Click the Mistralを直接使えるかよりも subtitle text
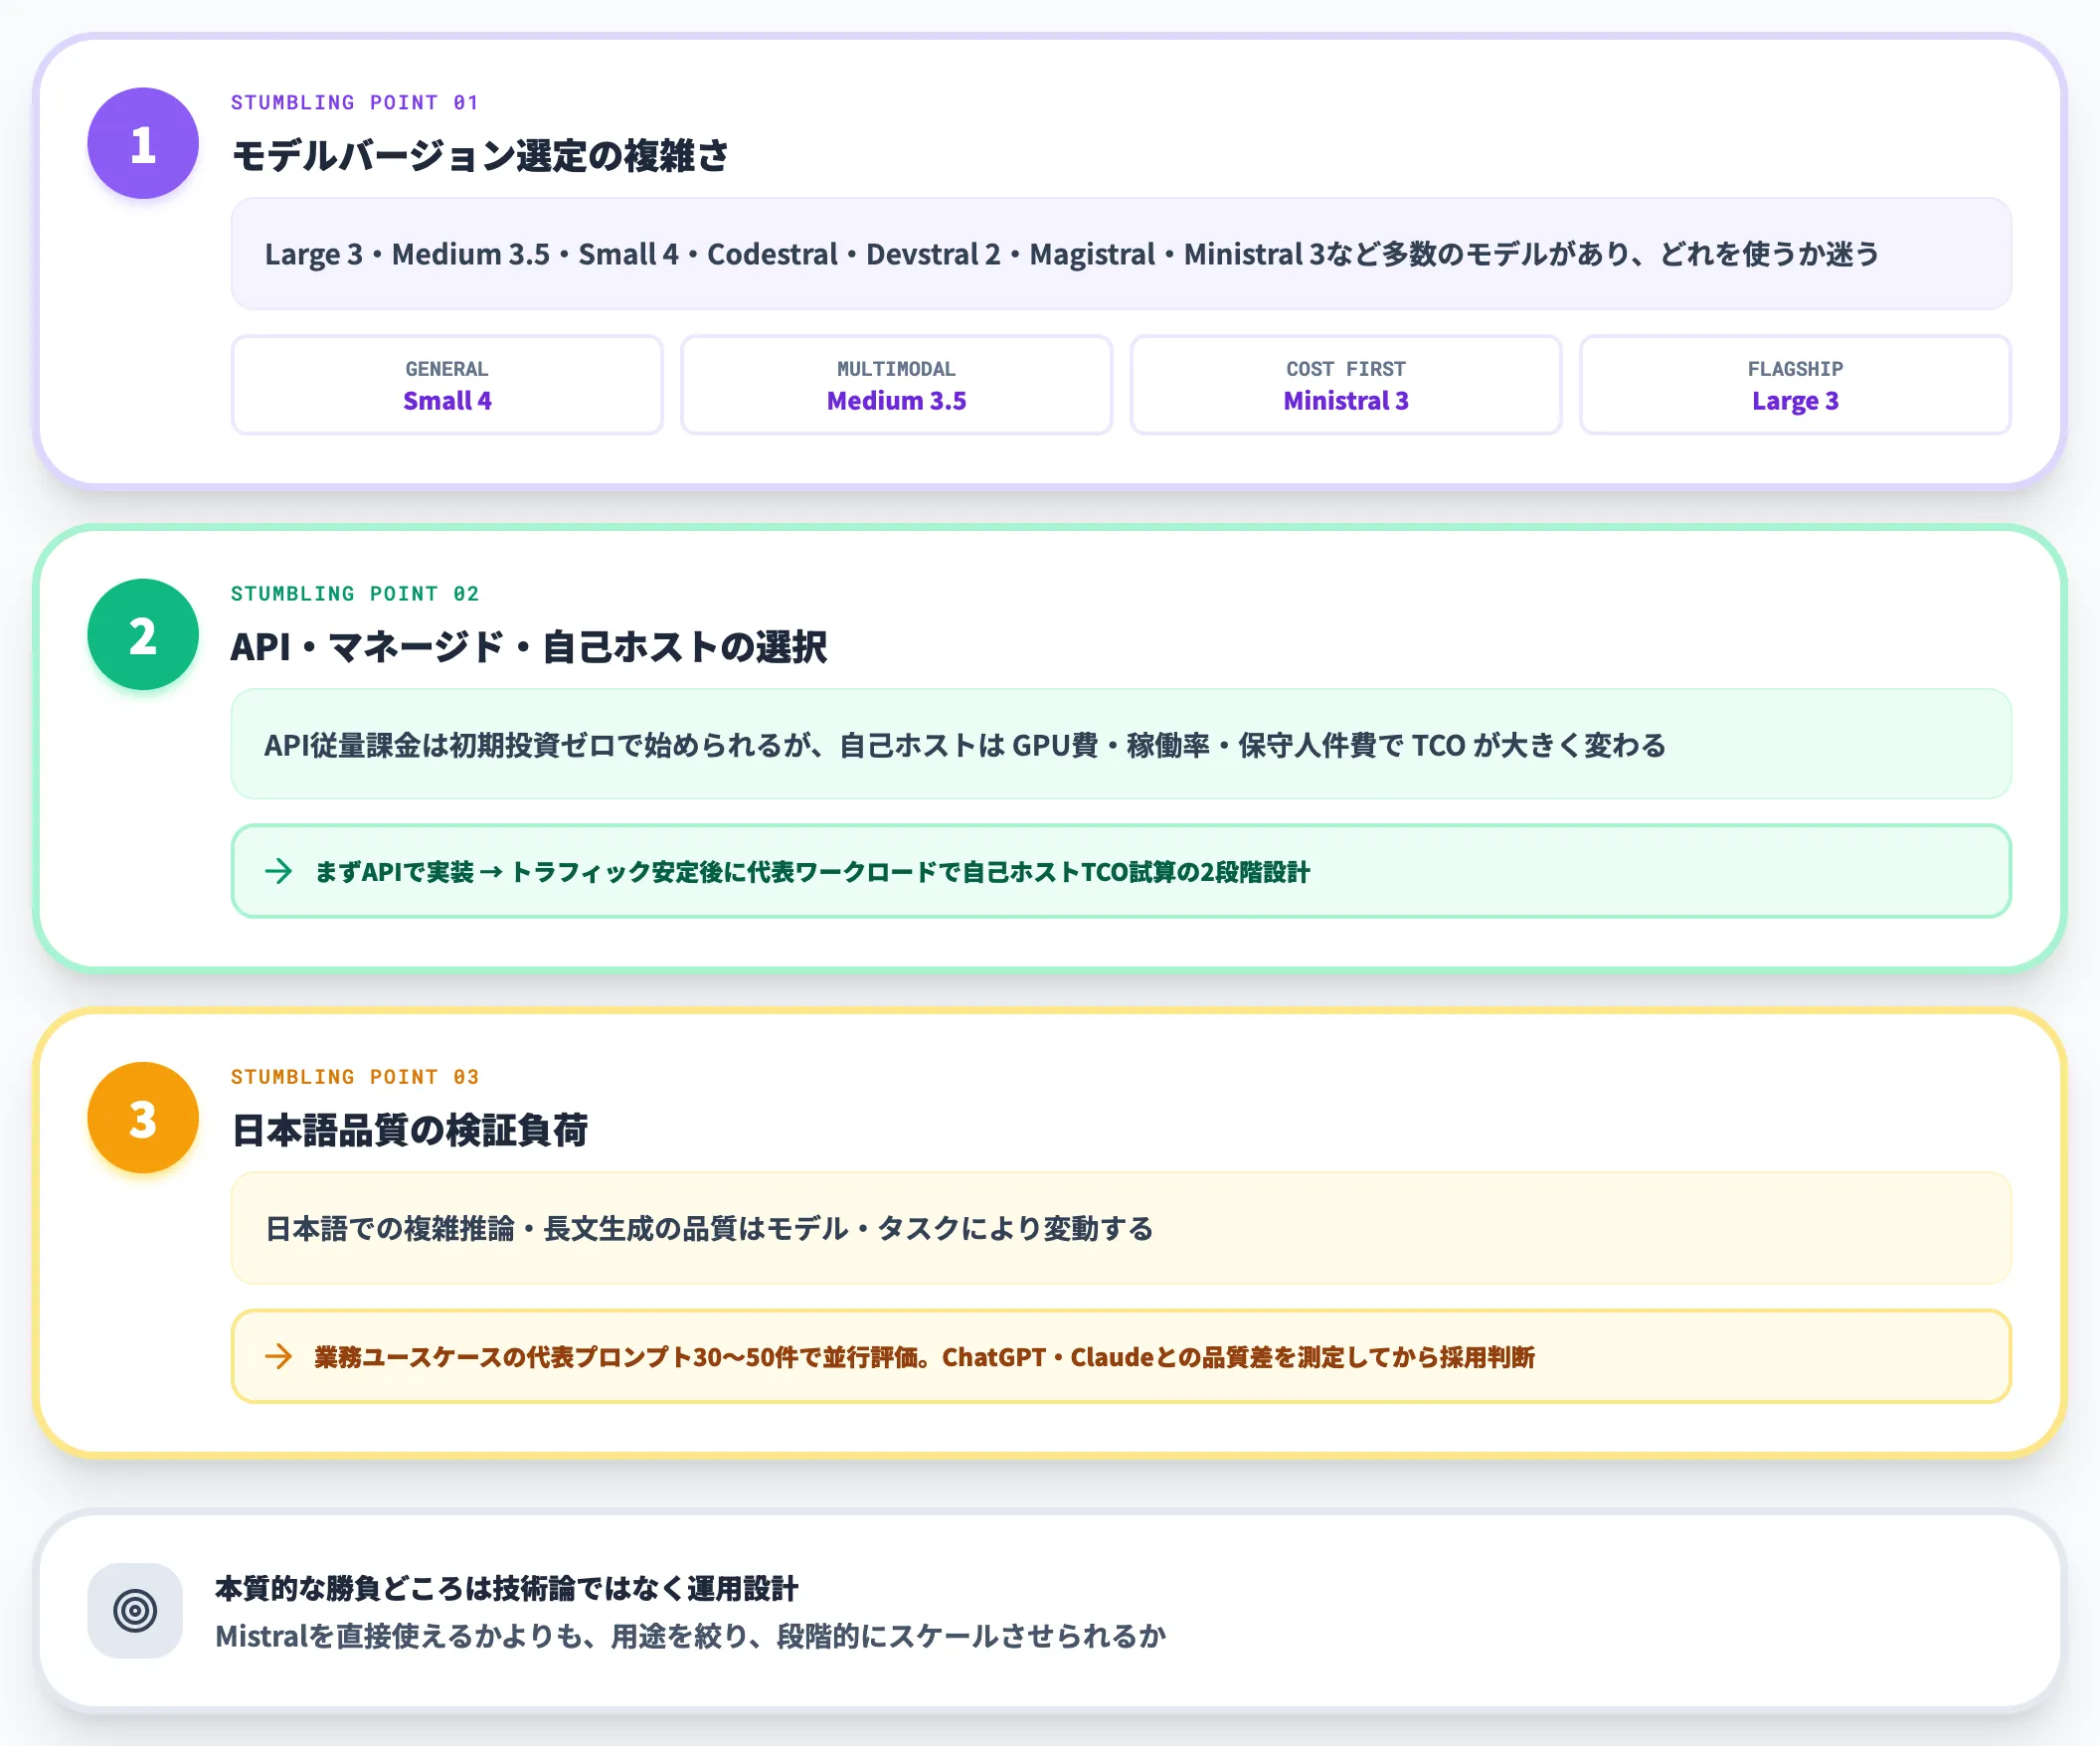The height and width of the screenshot is (1746, 2100). point(691,1636)
